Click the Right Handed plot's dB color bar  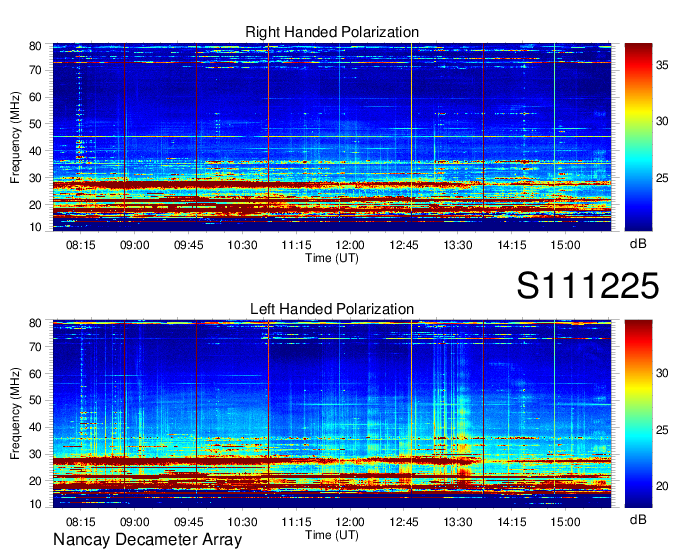pyautogui.click(x=638, y=137)
